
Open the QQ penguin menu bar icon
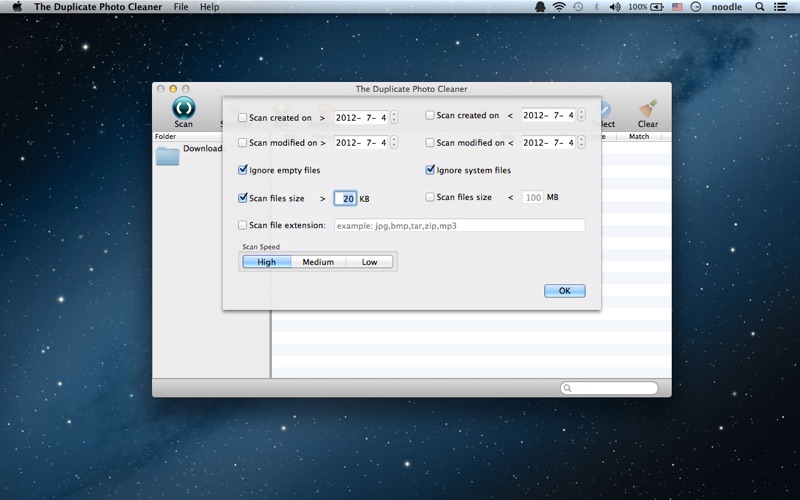[x=540, y=7]
